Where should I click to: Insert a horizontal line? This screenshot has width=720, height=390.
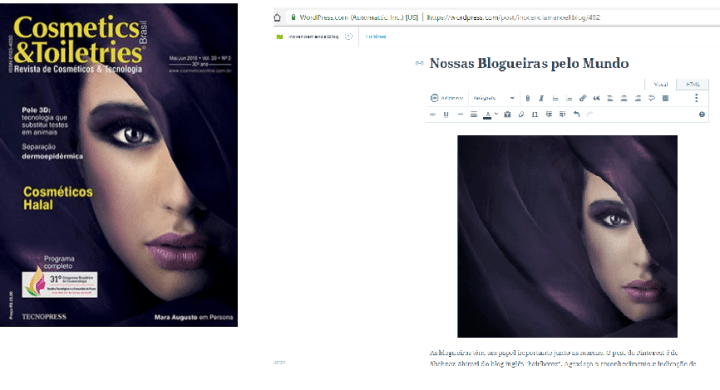click(460, 114)
